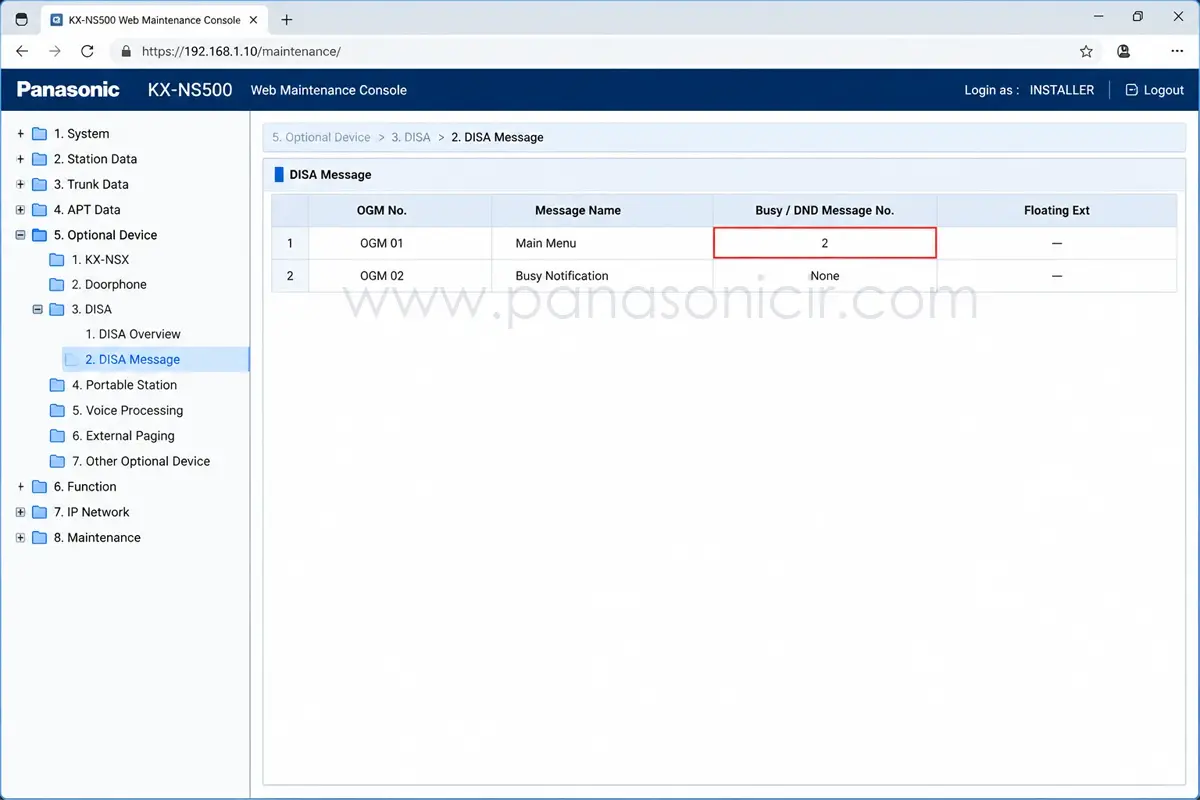This screenshot has width=1200, height=800.
Task: Click the browser forward arrow
Action: pyautogui.click(x=55, y=51)
